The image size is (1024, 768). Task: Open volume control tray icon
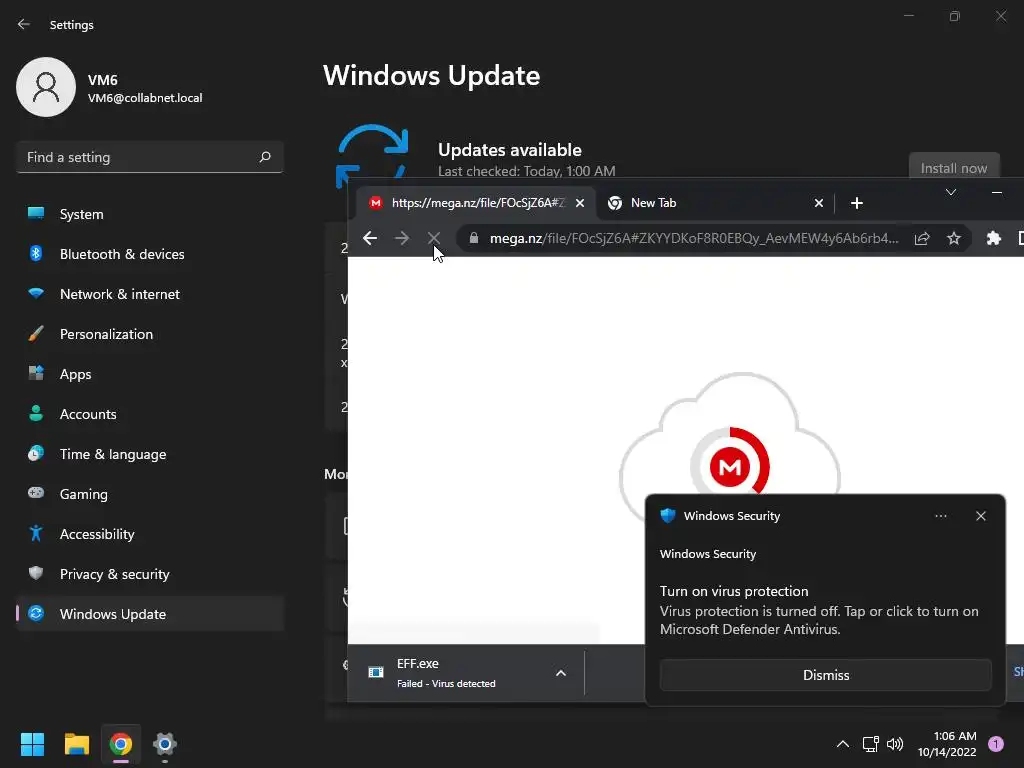(895, 744)
